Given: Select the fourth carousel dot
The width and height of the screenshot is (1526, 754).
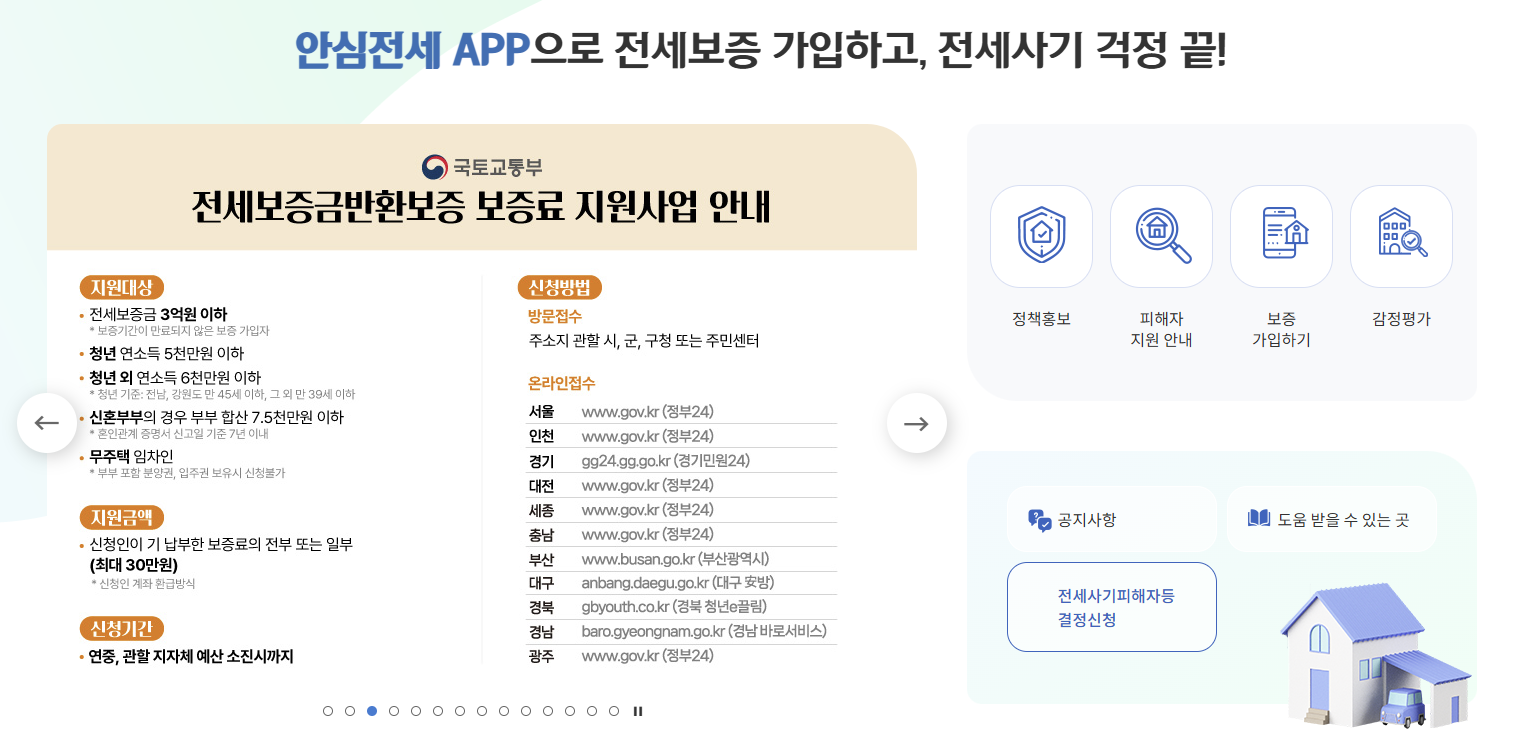Looking at the screenshot, I should coord(394,711).
